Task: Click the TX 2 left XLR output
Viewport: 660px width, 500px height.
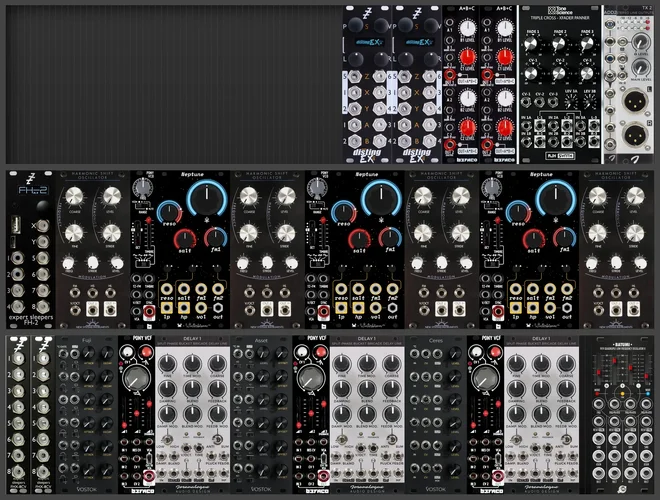Action: (x=633, y=101)
